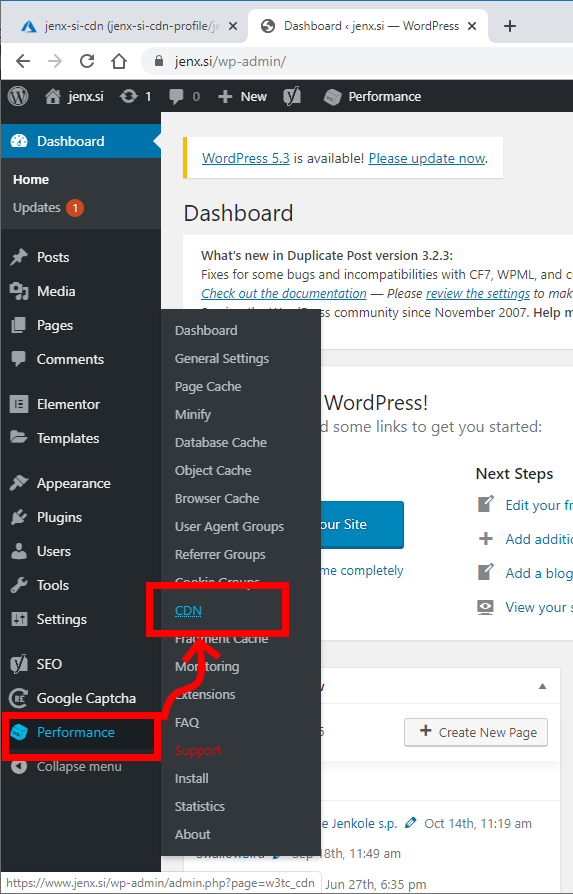Click the Add a blog post link
573x894 pixels.
539,573
